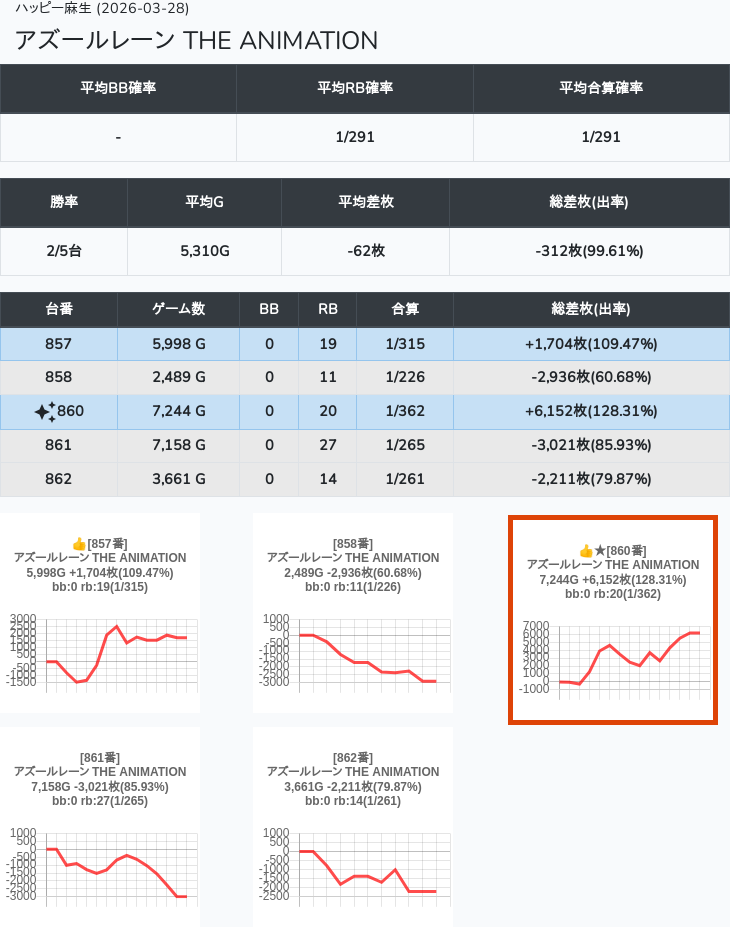
Task: Select machine number 858 in the table
Action: coord(59,377)
